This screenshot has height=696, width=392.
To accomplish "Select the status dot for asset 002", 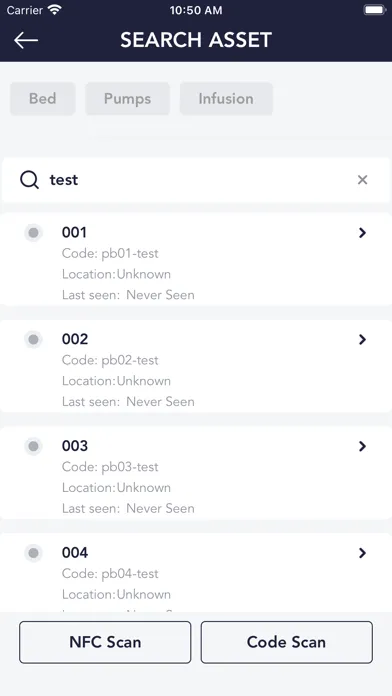I will (33, 340).
